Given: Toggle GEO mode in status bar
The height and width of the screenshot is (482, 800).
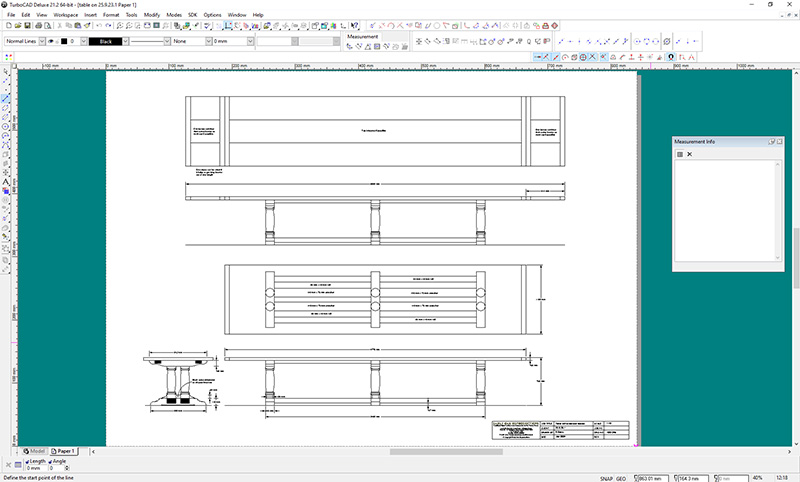Looking at the screenshot, I should tap(621, 477).
